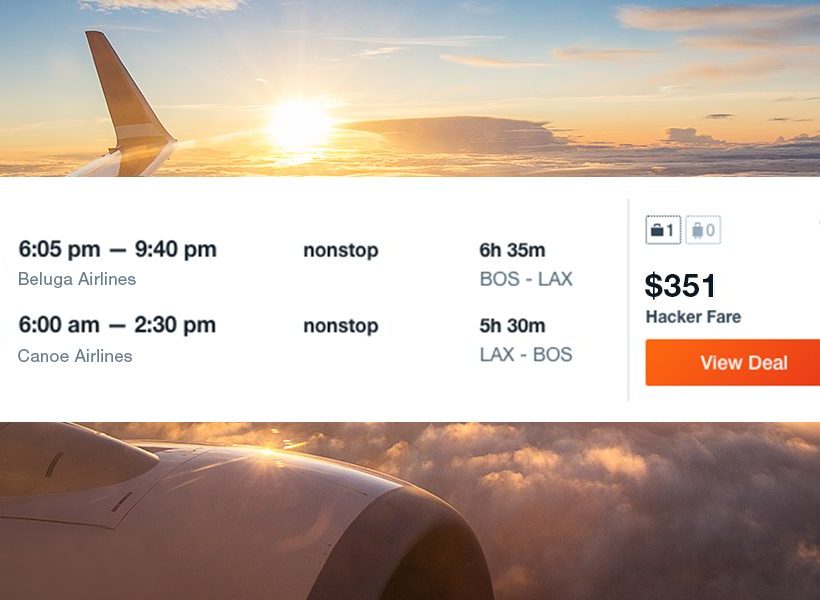Screen dimensions: 820x600
Task: Click the nonstop label on the outbound flight
Action: 339,250
